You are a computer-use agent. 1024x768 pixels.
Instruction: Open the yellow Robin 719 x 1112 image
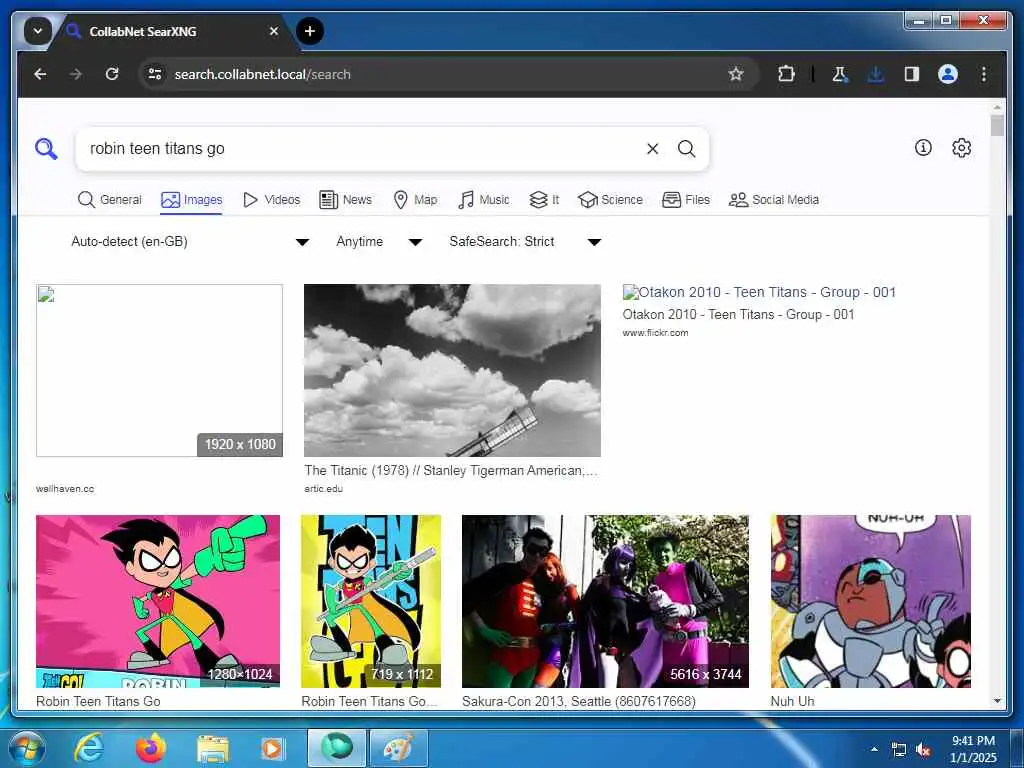coord(371,601)
